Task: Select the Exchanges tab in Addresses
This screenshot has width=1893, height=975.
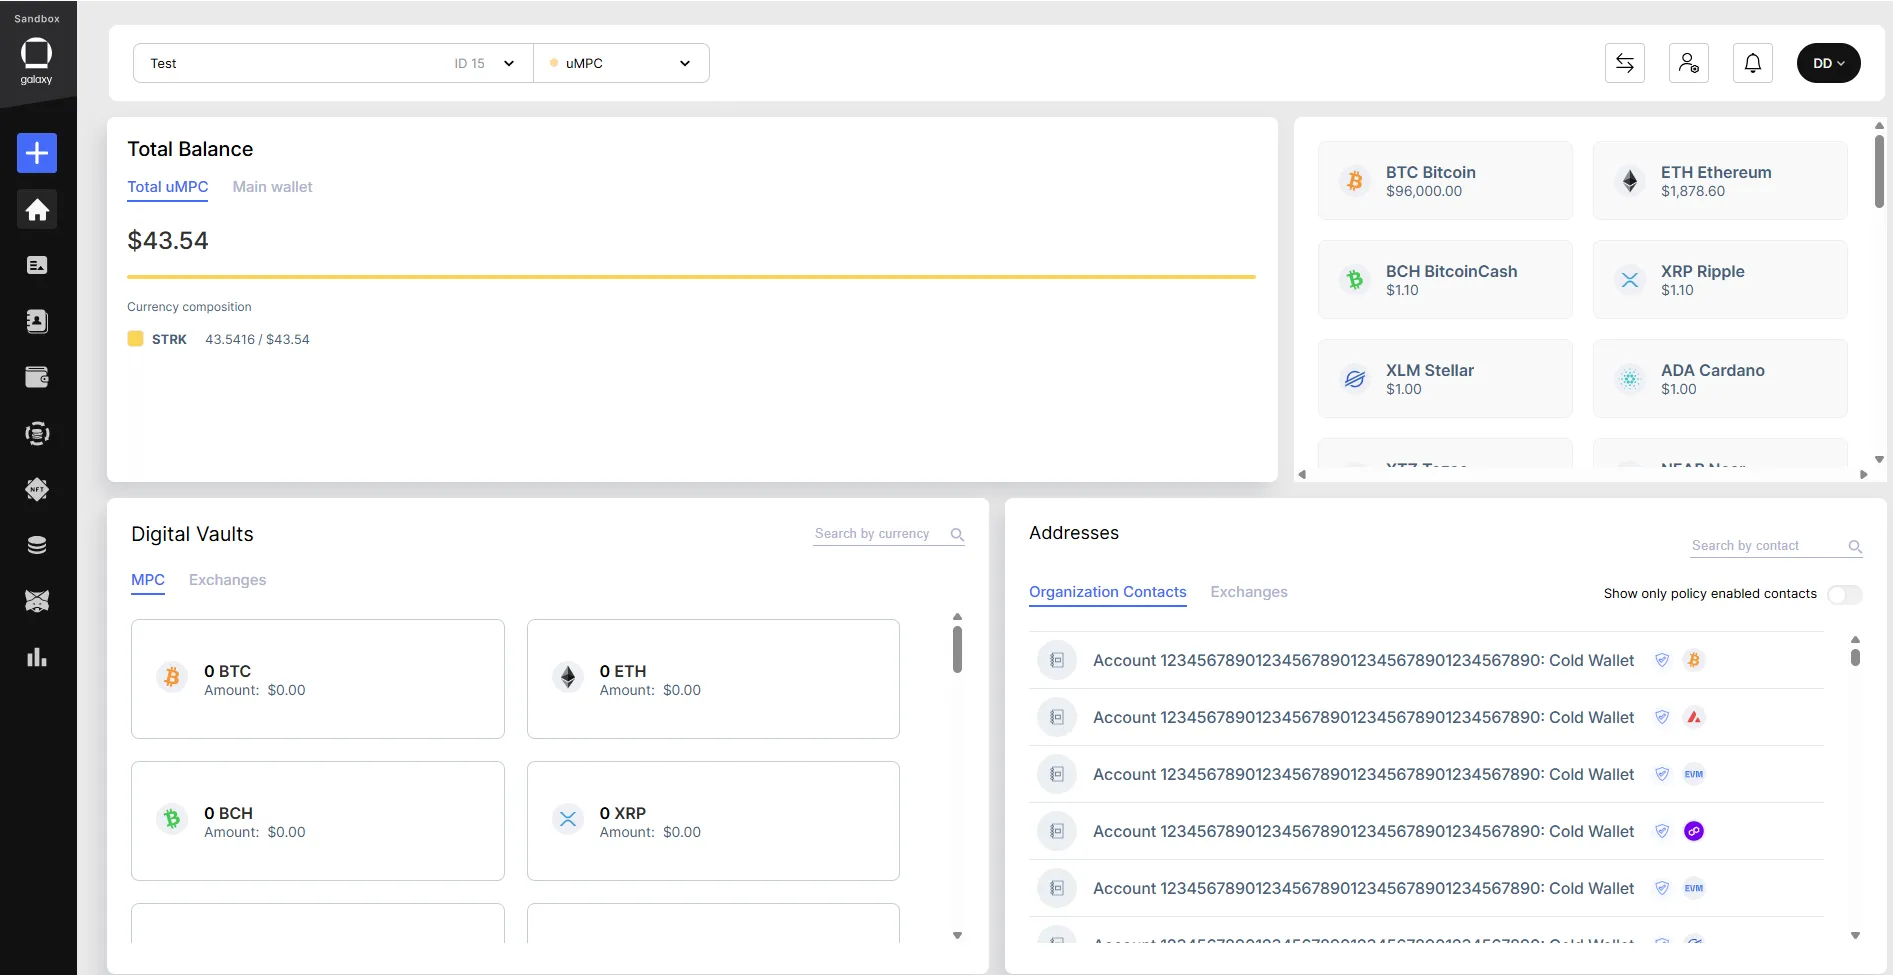Action: [1249, 592]
